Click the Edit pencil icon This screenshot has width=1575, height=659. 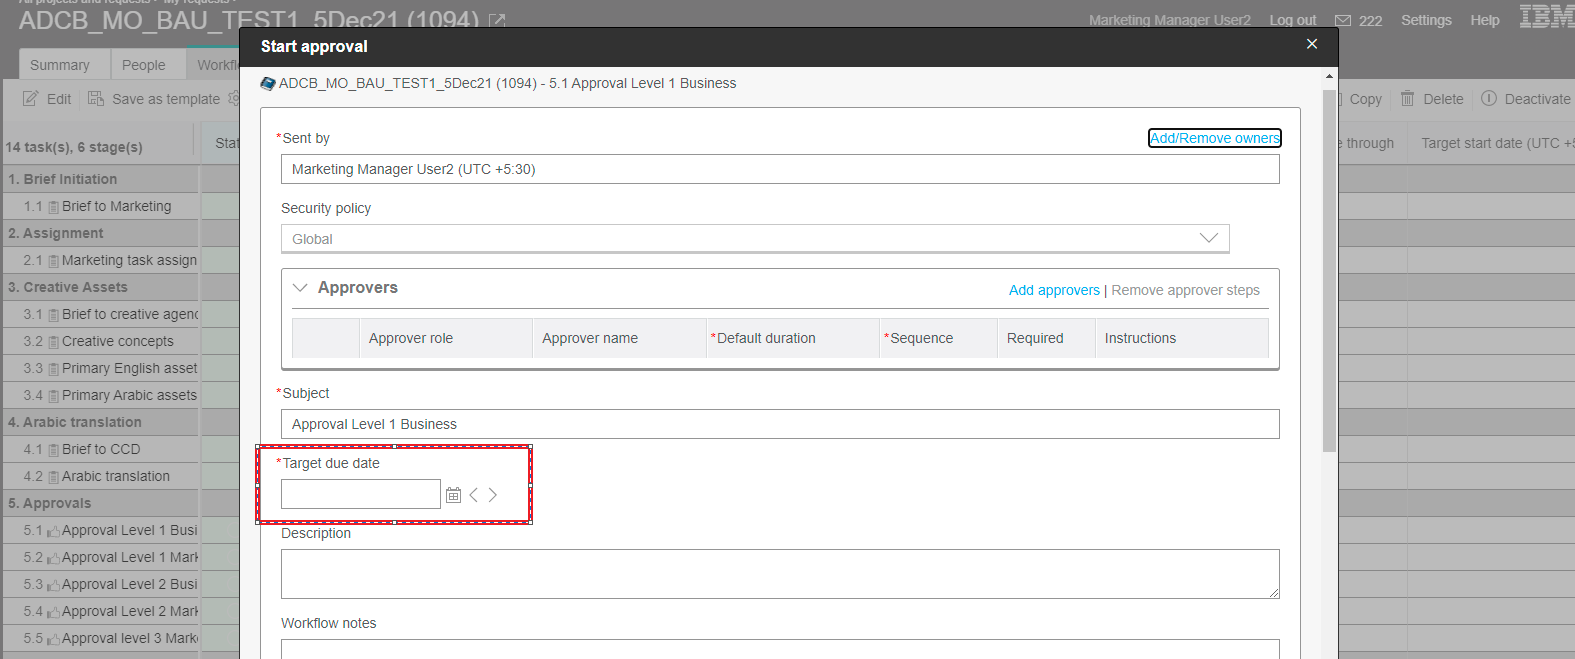(31, 98)
